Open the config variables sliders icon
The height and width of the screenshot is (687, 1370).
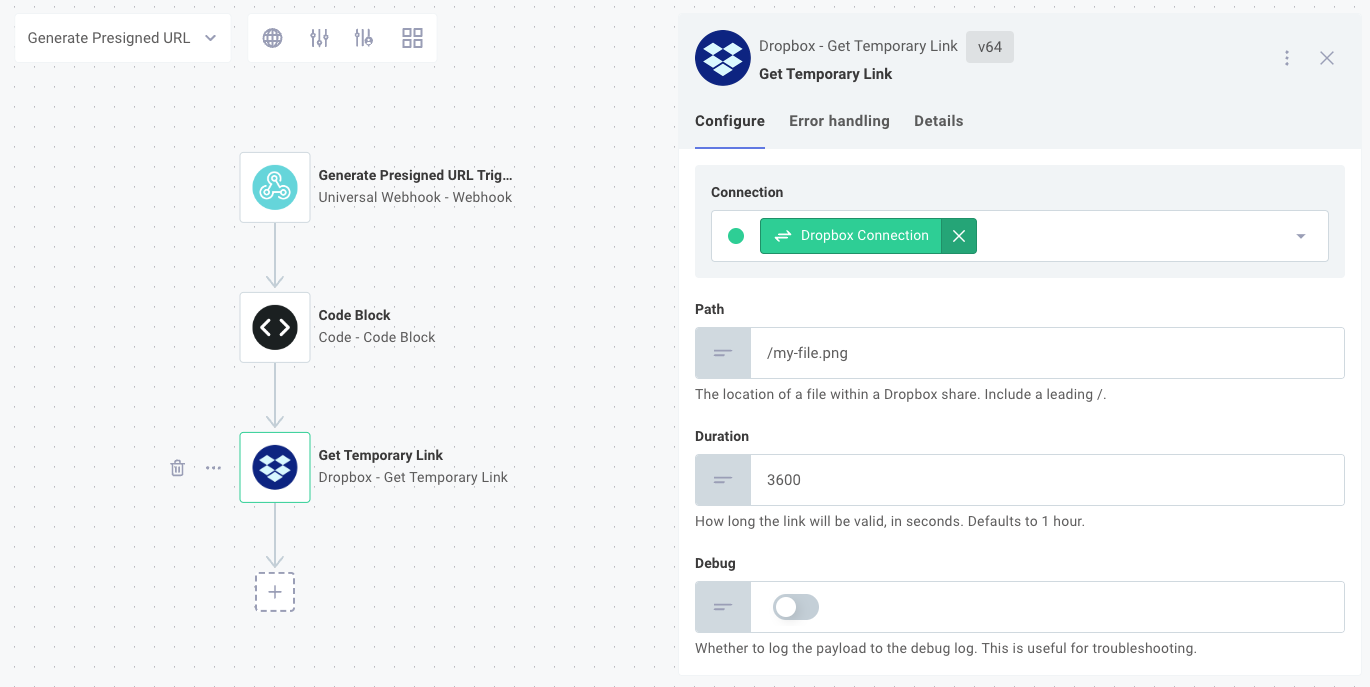[318, 37]
